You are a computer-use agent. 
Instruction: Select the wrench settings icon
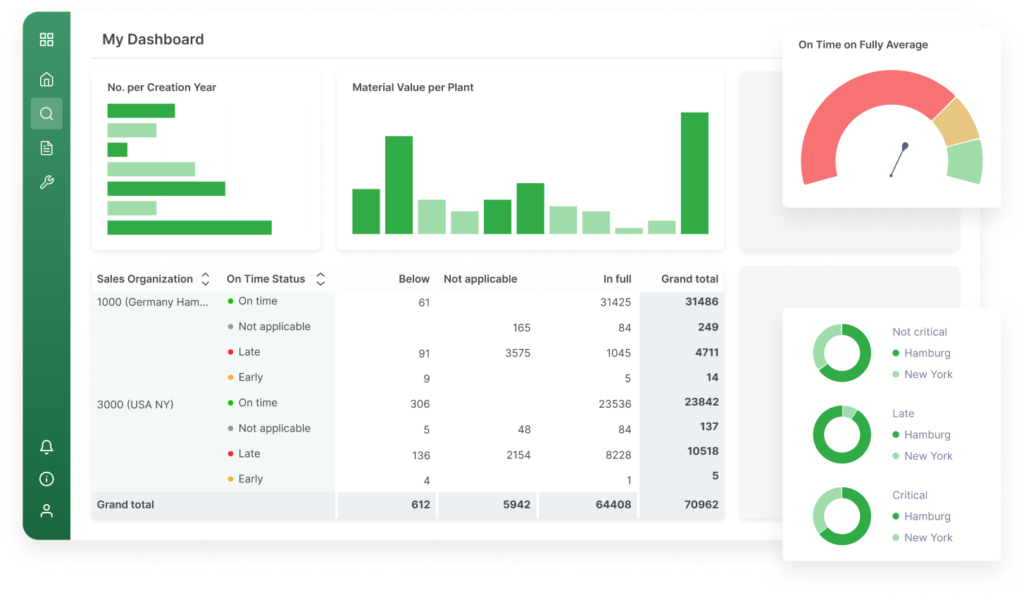click(x=46, y=181)
